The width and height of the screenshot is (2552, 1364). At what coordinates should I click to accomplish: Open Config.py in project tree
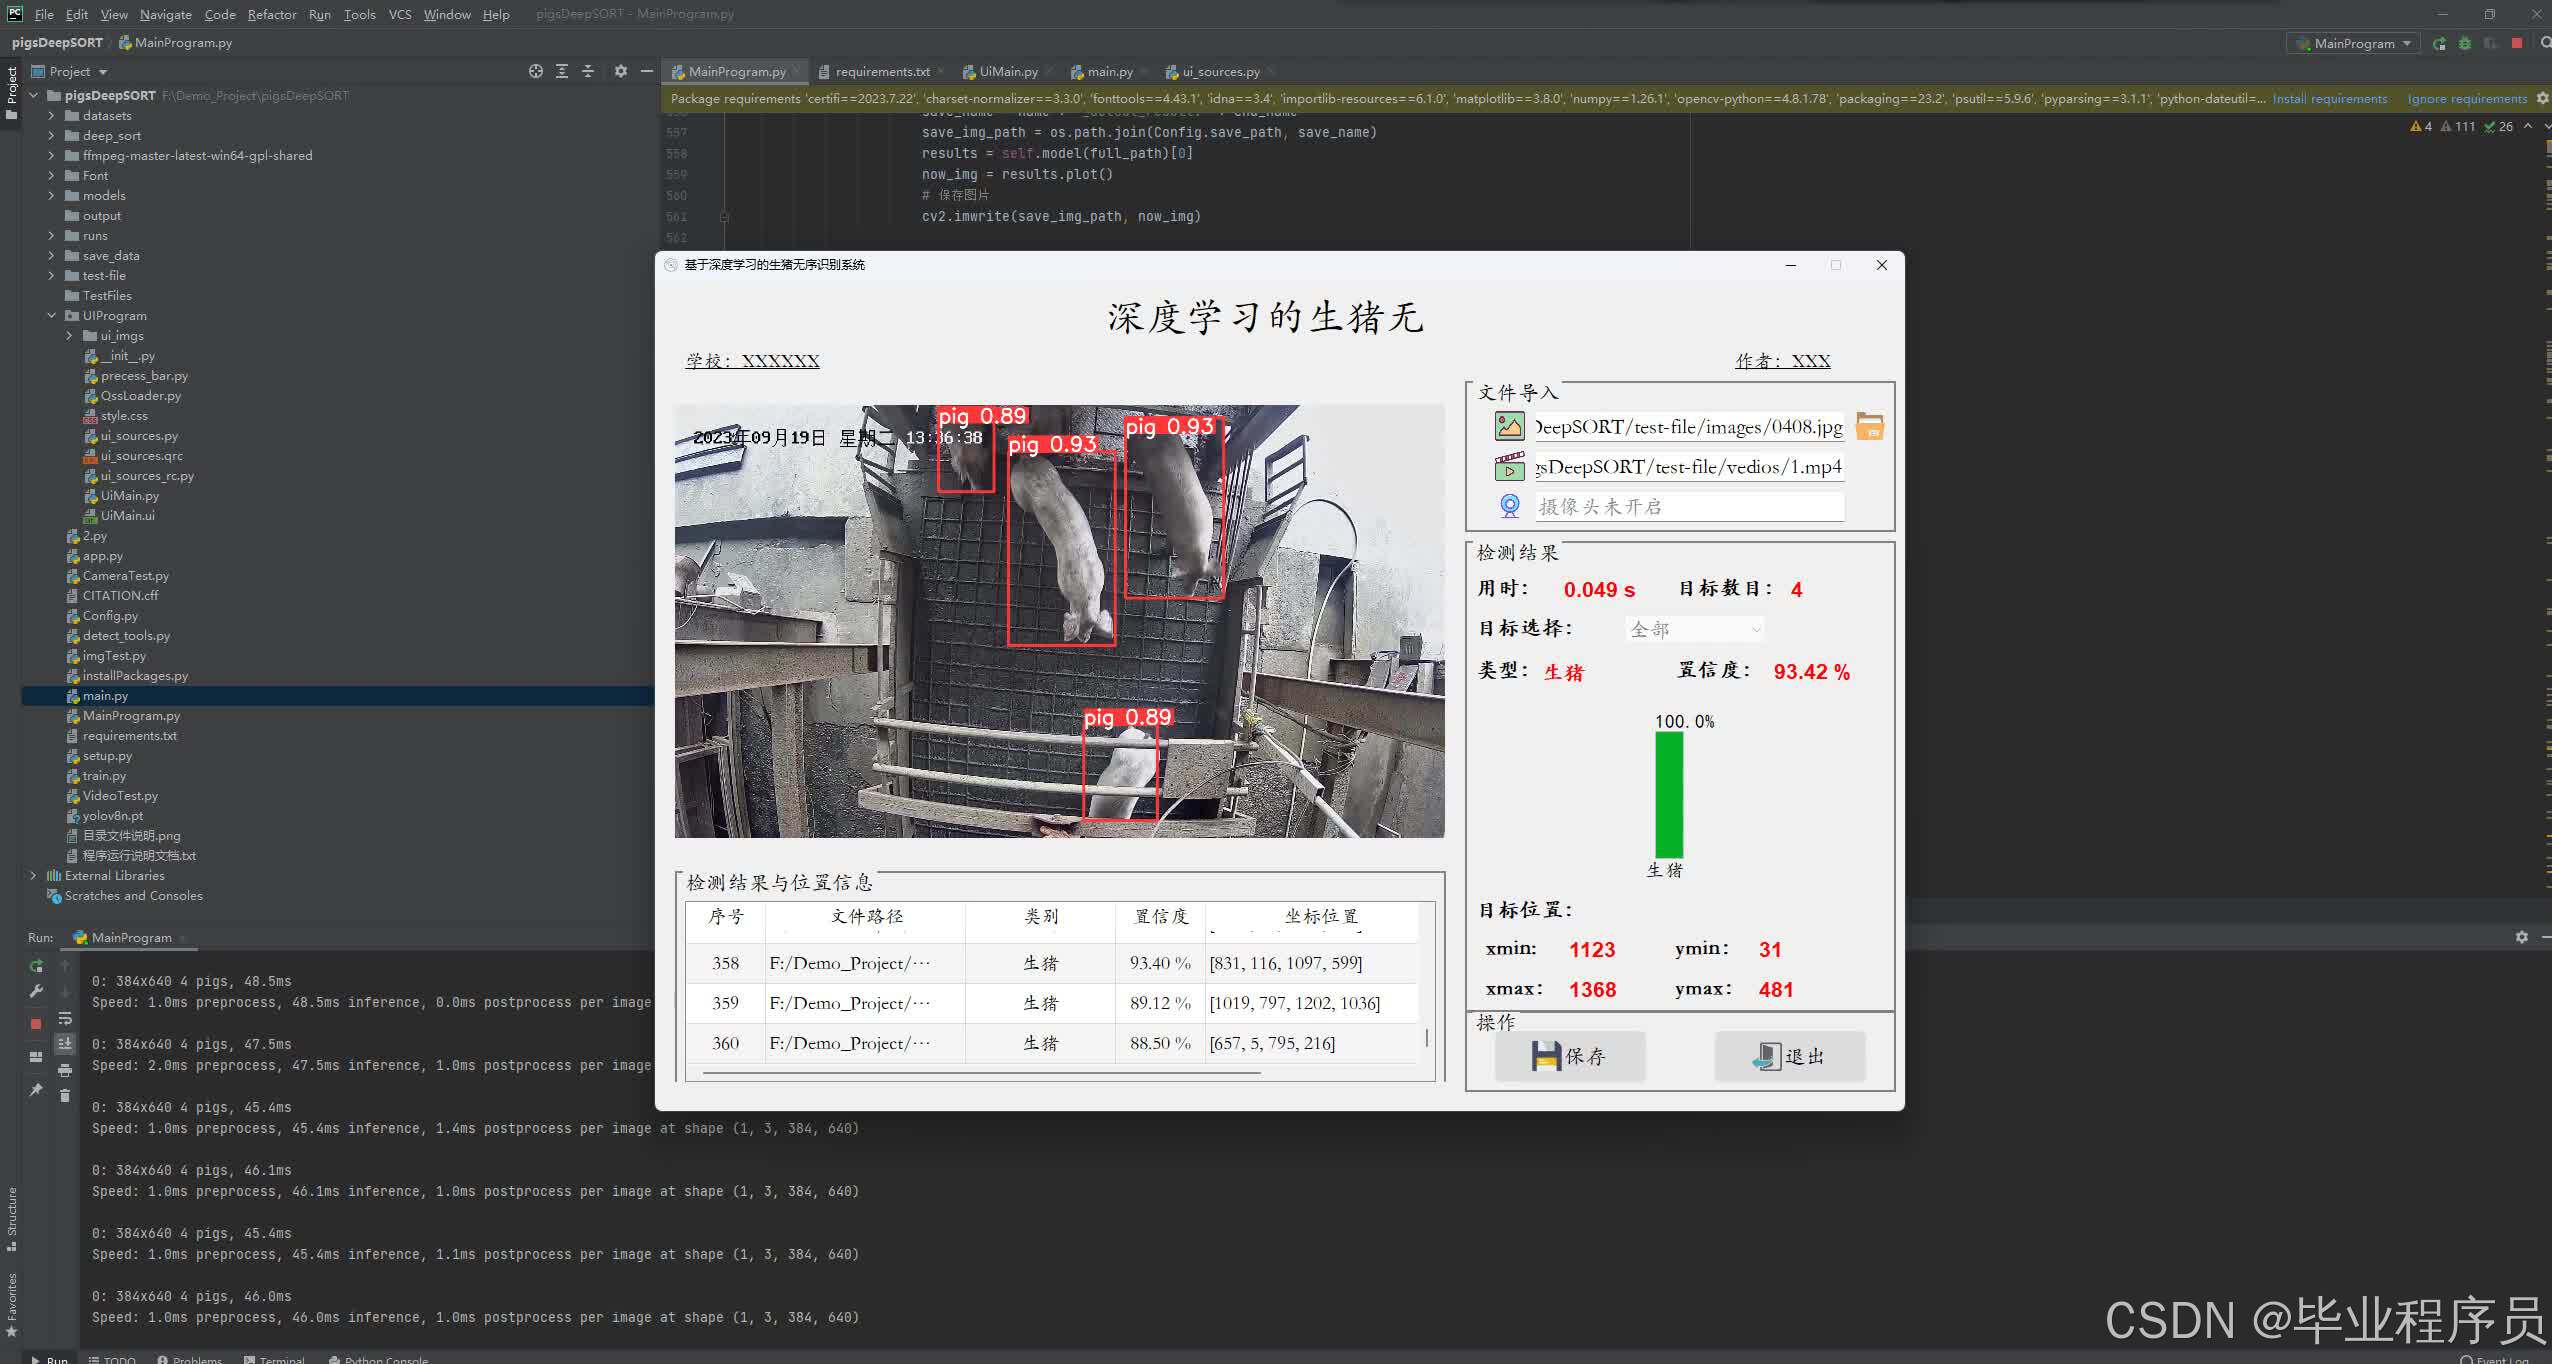pos(110,615)
